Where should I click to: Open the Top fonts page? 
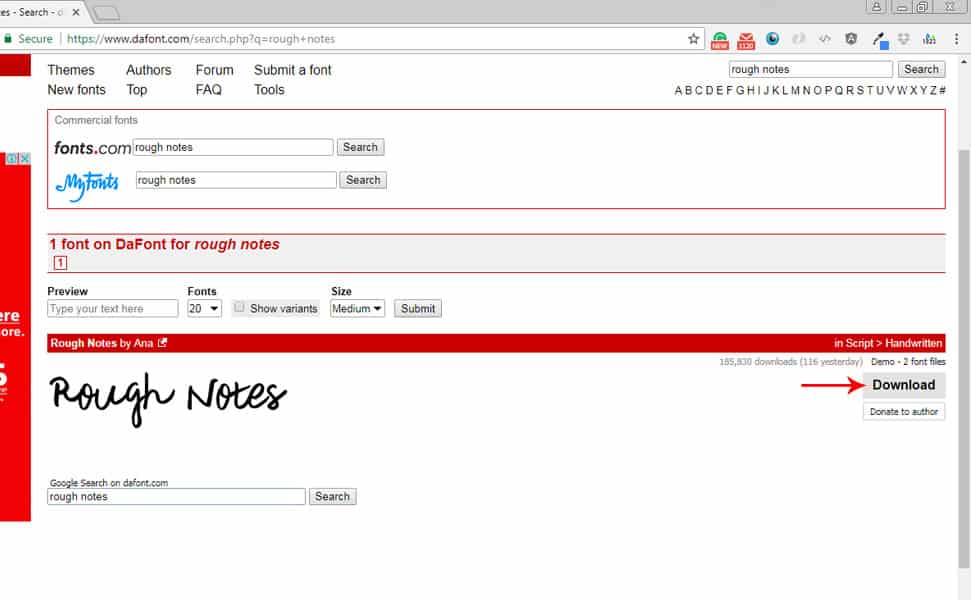[137, 90]
